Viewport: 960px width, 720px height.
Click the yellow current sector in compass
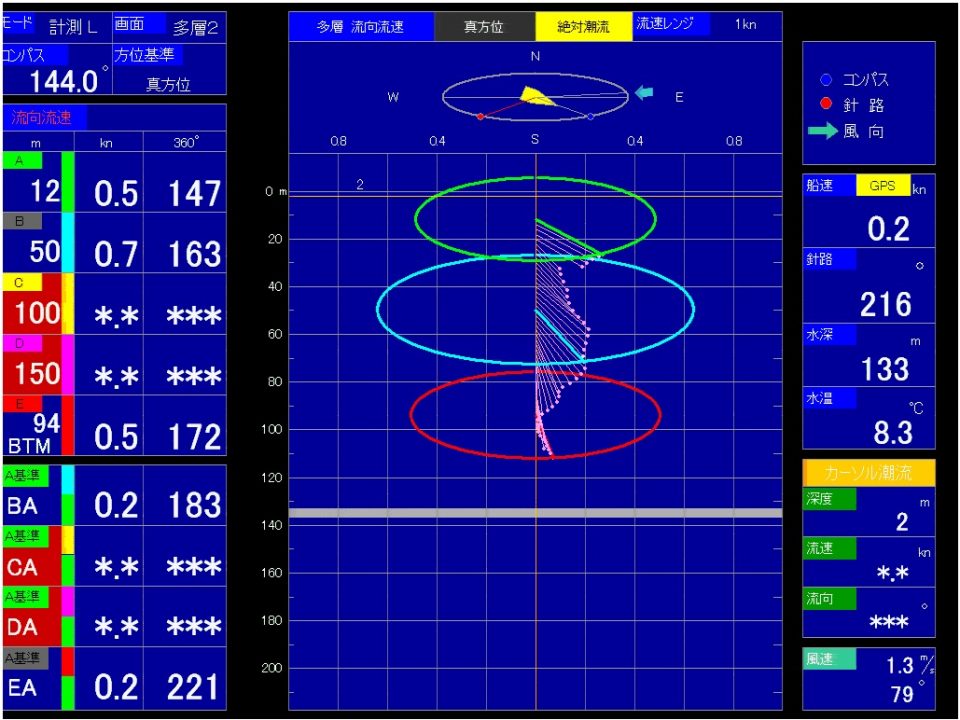click(536, 97)
